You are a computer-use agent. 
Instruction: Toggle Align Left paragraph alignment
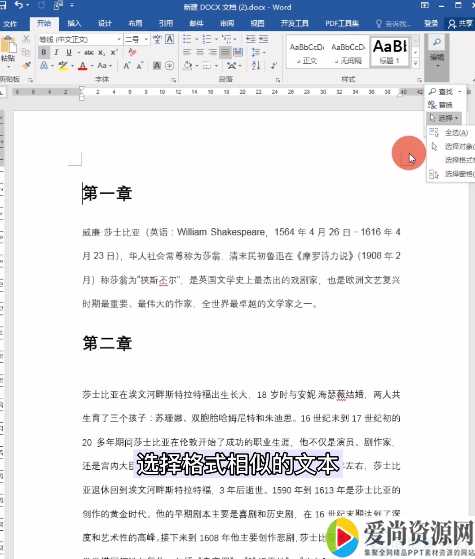click(187, 52)
